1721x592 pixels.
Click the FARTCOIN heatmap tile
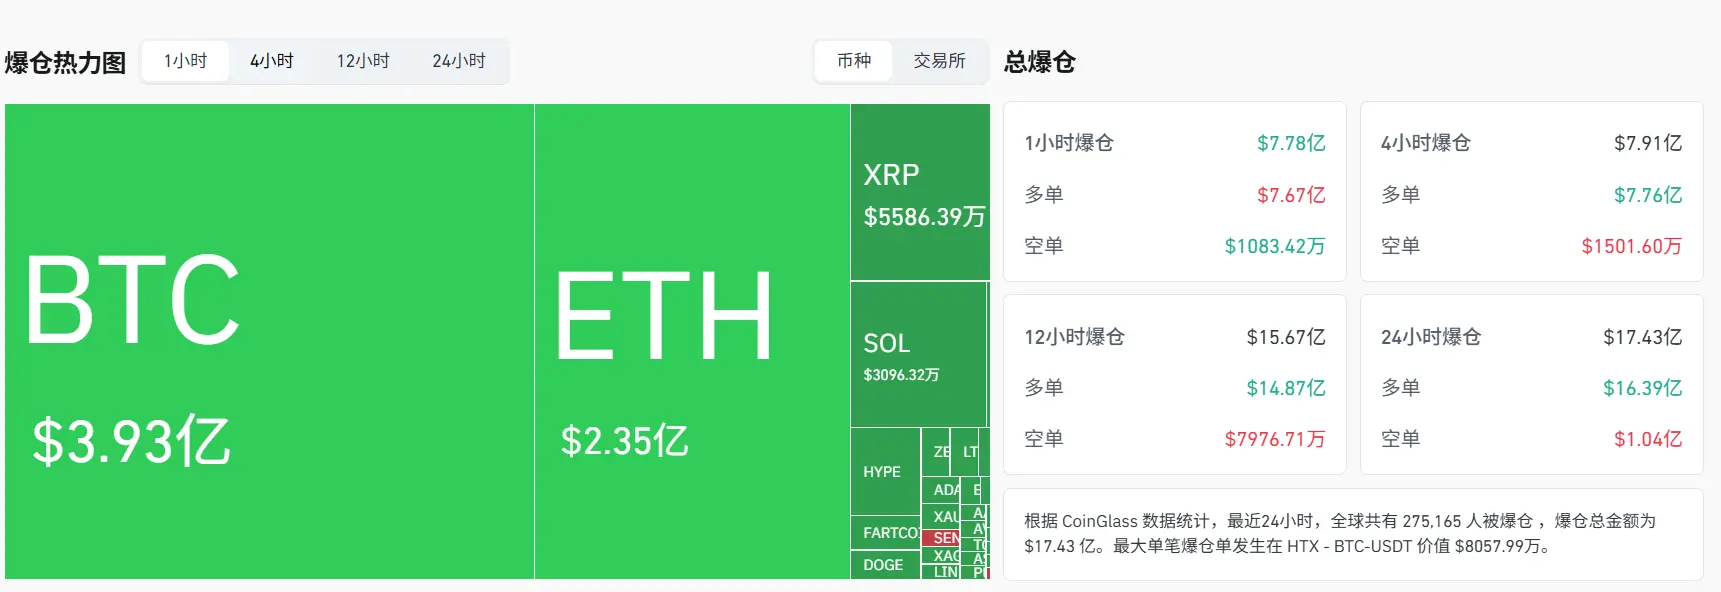click(x=885, y=532)
